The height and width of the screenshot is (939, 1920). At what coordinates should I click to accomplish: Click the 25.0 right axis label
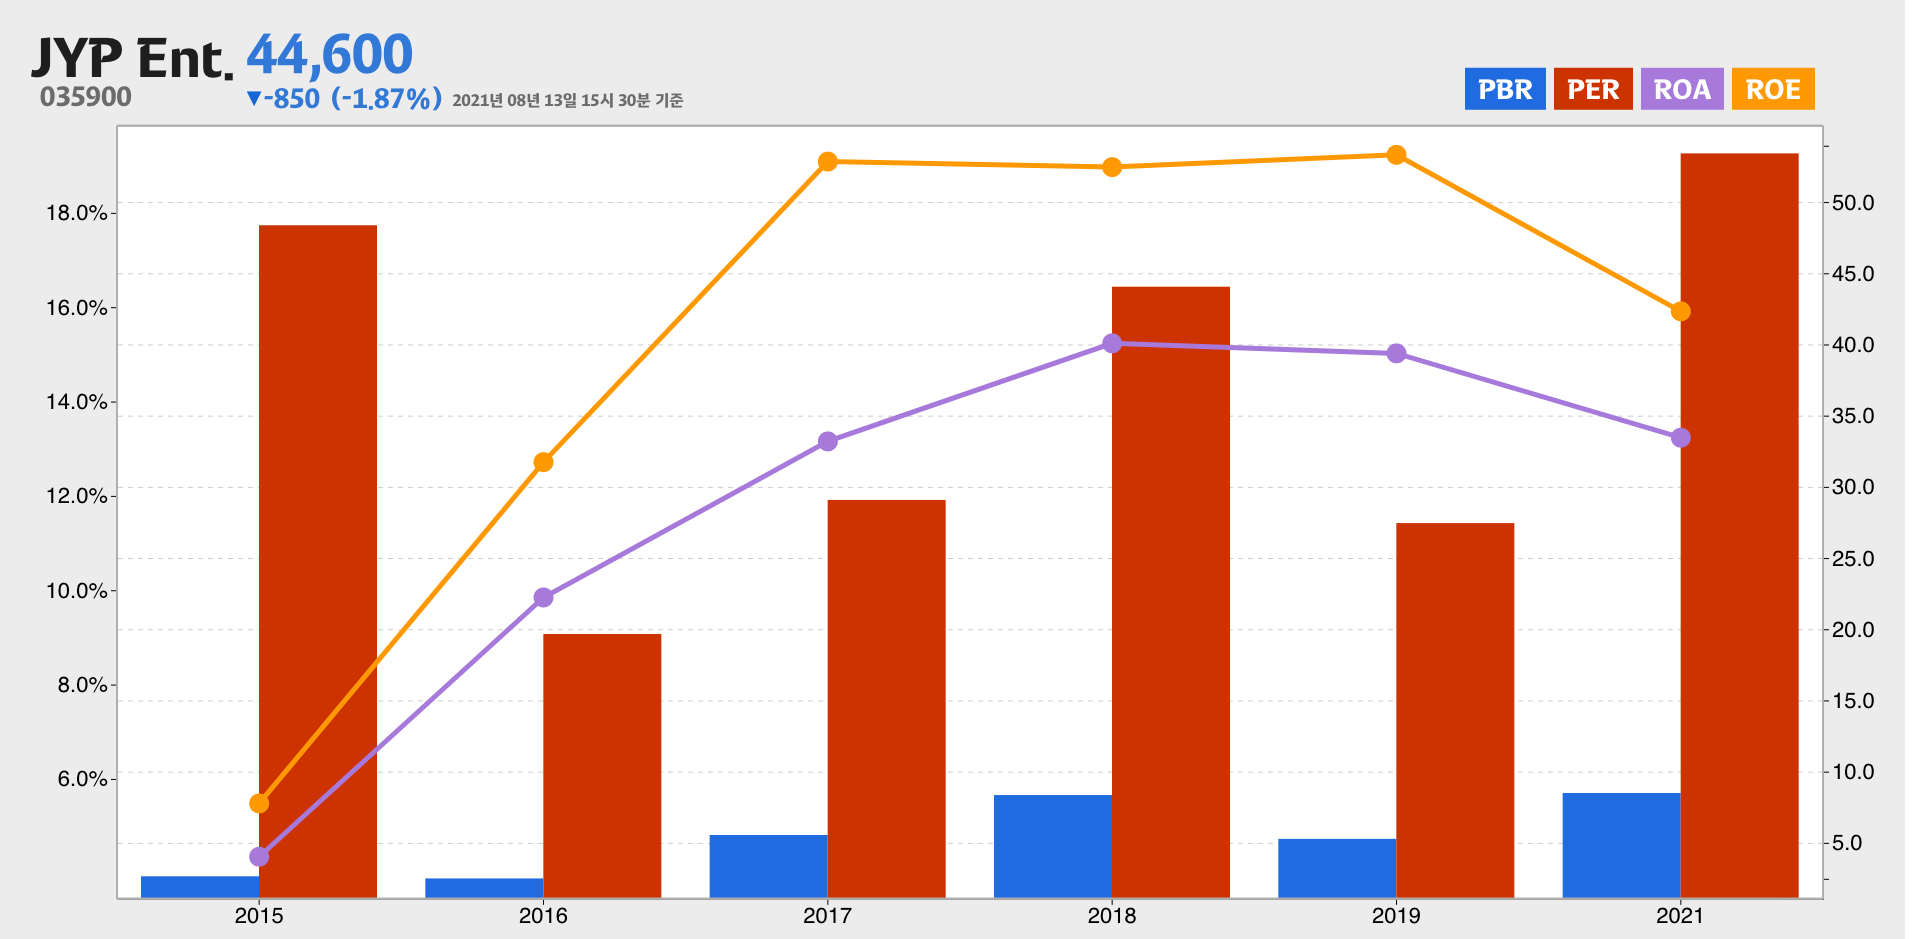point(1853,559)
